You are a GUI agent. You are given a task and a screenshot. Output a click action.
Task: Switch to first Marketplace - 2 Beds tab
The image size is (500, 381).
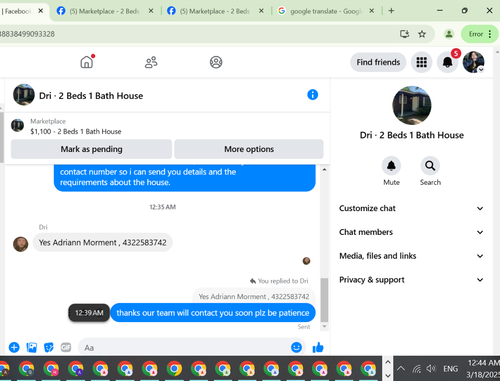[104, 11]
